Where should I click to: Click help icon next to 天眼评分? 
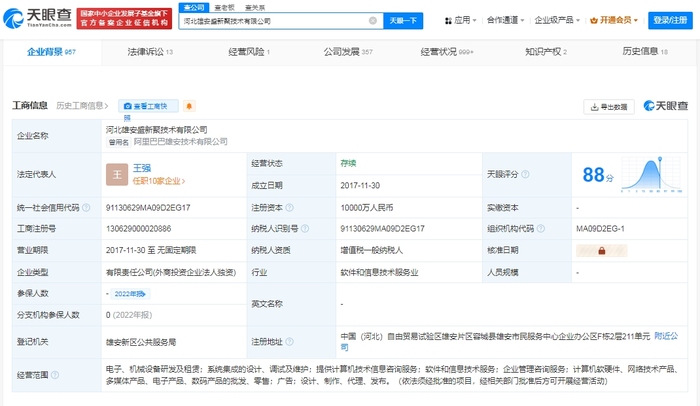pos(525,174)
